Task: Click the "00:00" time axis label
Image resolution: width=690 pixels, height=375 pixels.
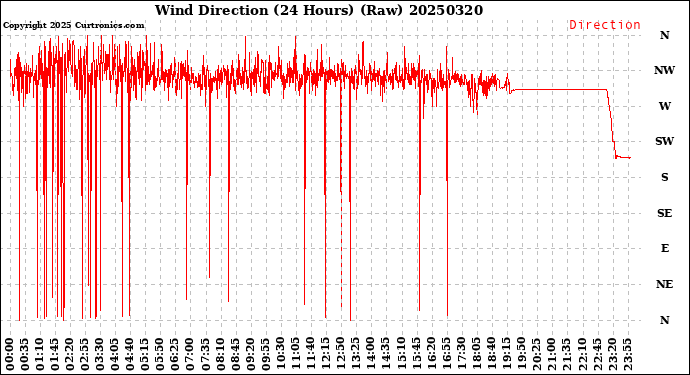Action: point(10,355)
